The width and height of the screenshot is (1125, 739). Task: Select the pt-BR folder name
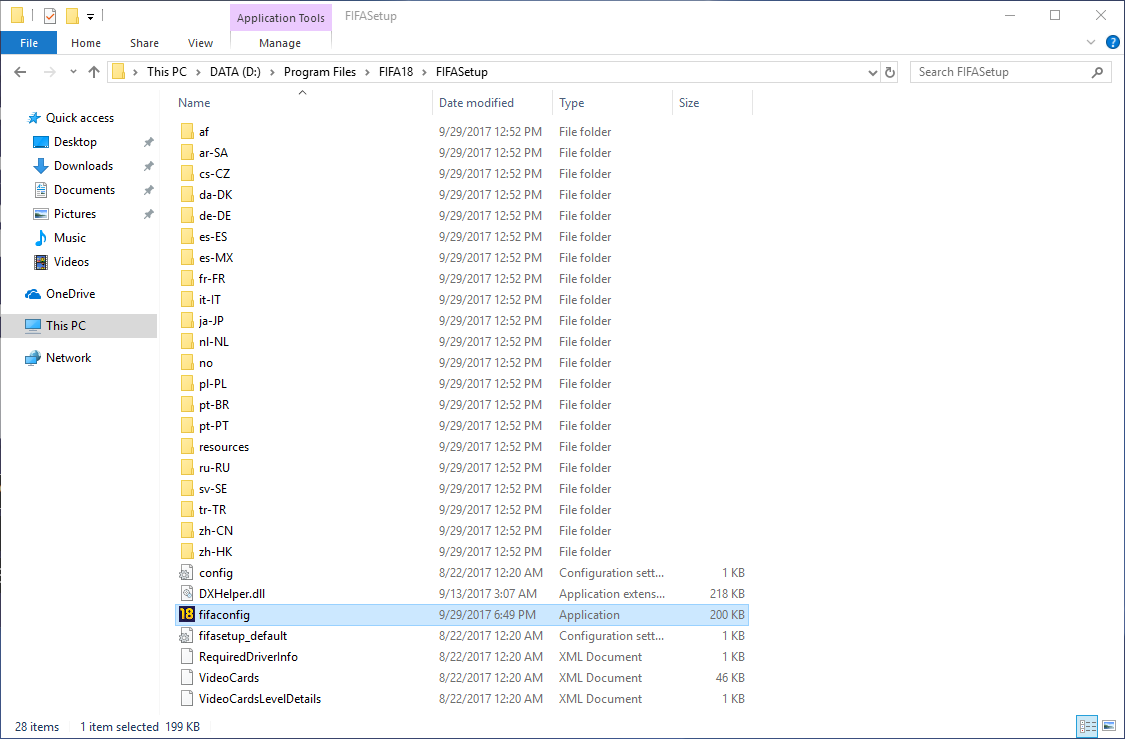(214, 405)
